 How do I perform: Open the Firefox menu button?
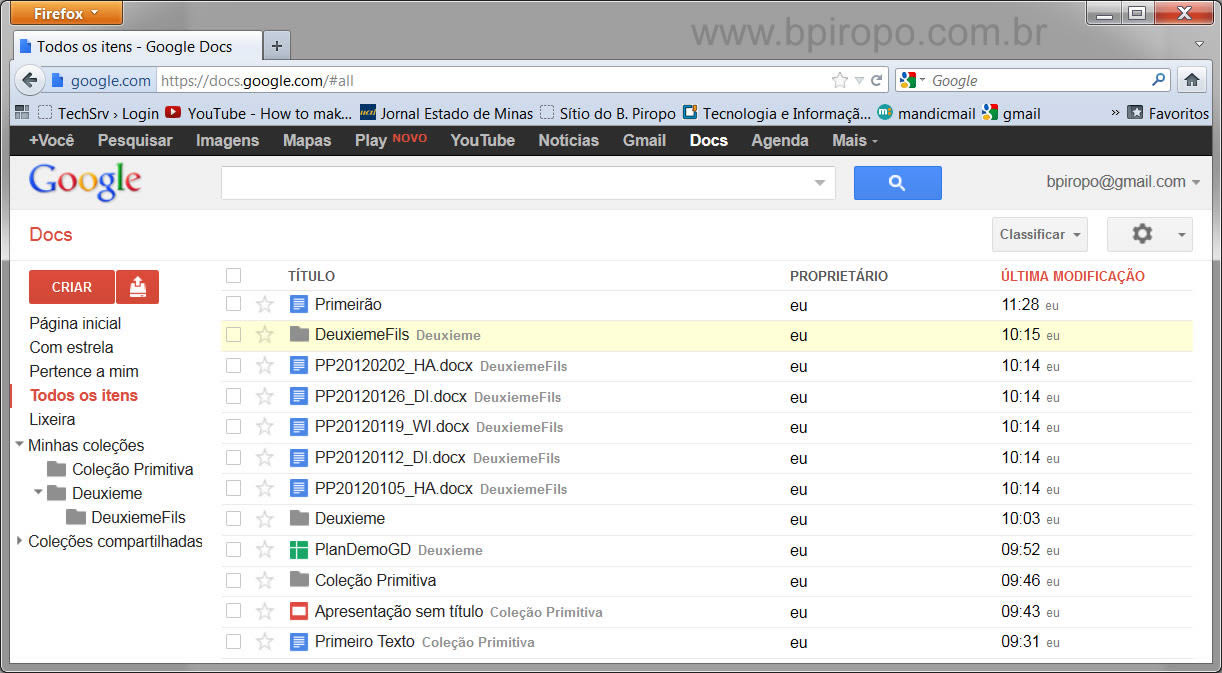pos(67,13)
